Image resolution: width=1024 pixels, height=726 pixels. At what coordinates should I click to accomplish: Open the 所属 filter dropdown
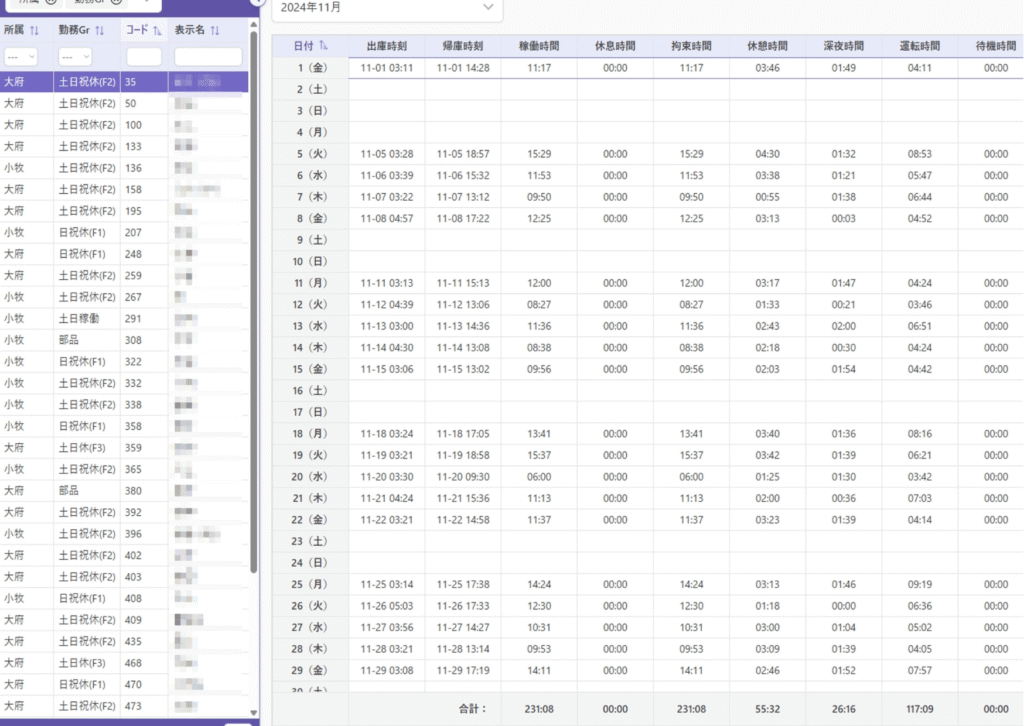(20, 57)
